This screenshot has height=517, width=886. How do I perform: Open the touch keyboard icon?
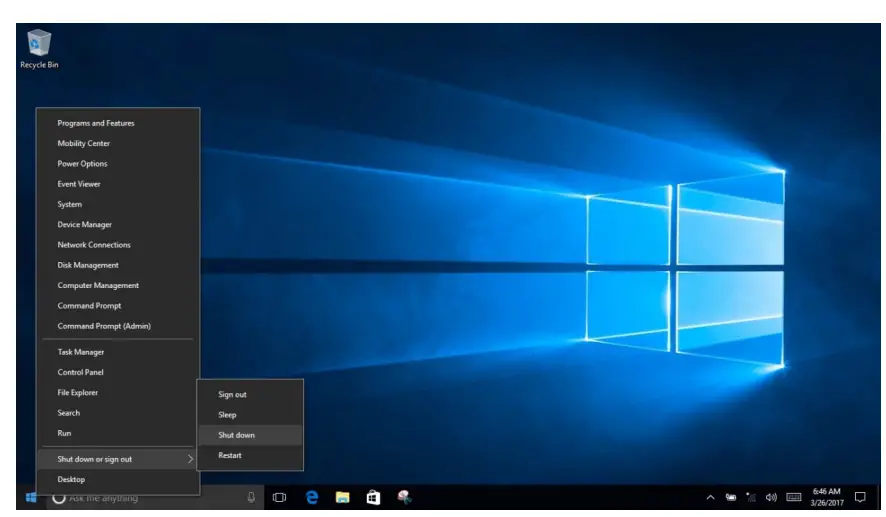[793, 497]
